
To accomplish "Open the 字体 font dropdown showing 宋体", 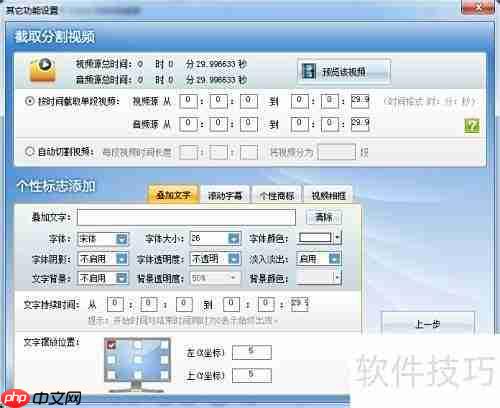I will (103, 239).
